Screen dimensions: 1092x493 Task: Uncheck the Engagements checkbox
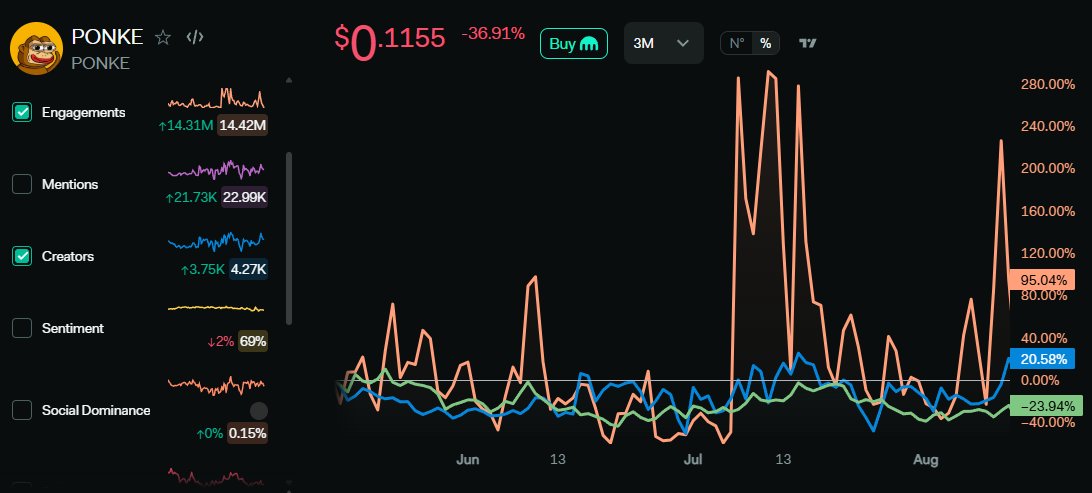(22, 112)
